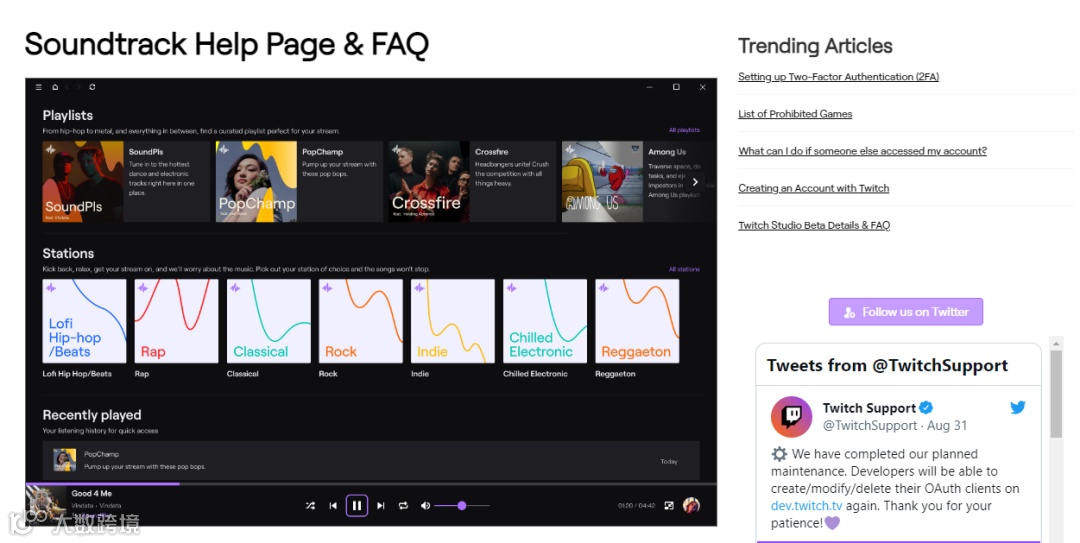Click the SoundPls playlist title text
1080x543 pixels.
(x=146, y=152)
